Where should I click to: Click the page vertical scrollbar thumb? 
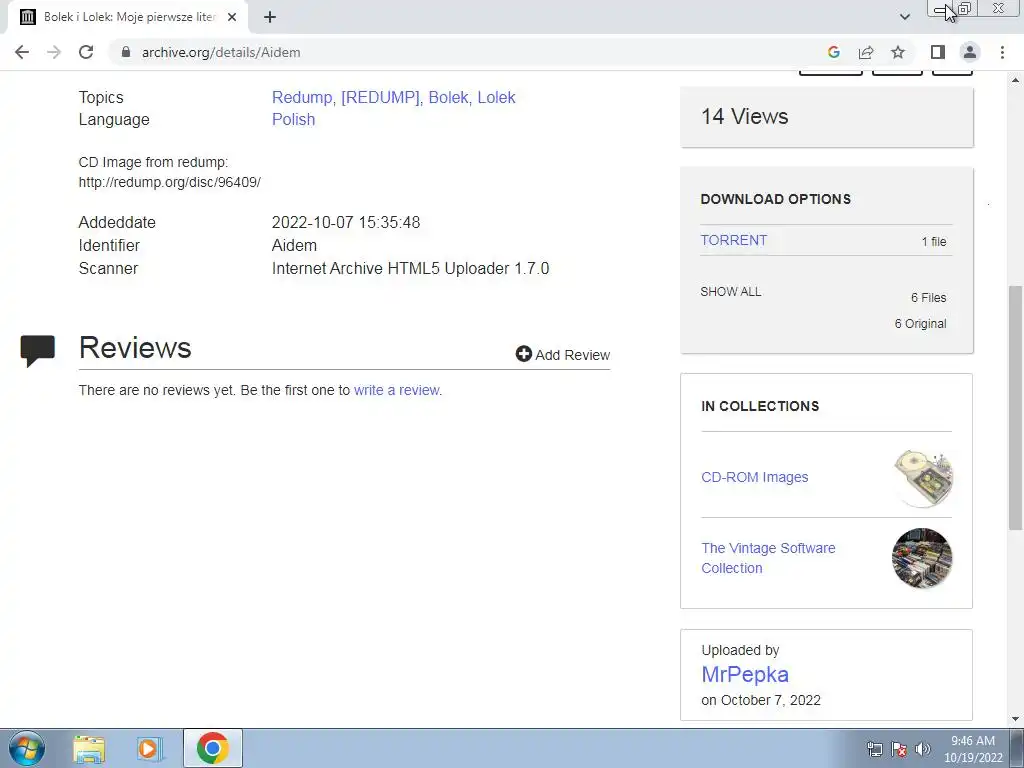pos(1016,407)
